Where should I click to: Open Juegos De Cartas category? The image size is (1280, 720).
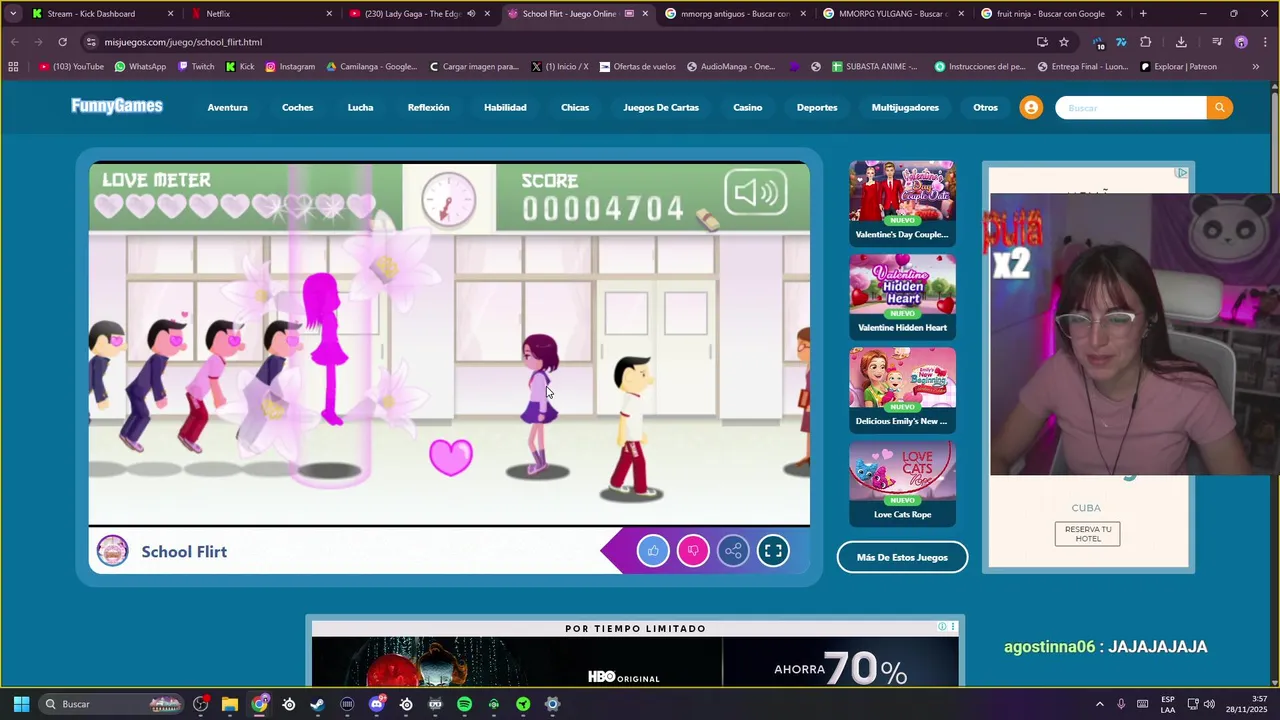click(x=661, y=107)
